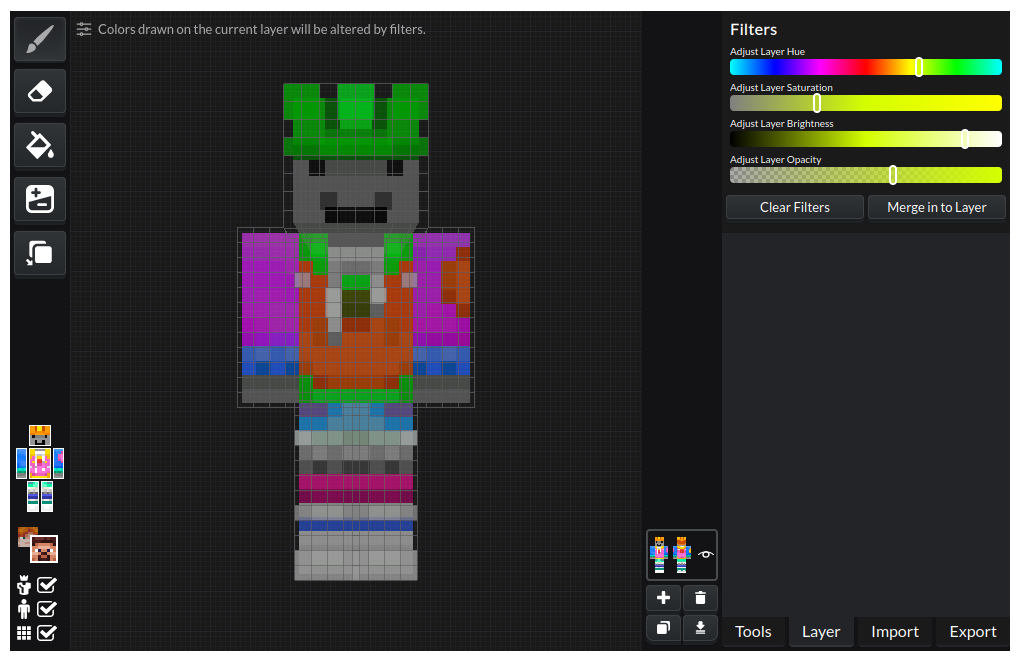Delete the layer using trash icon
This screenshot has width=1019, height=658.
coord(700,598)
